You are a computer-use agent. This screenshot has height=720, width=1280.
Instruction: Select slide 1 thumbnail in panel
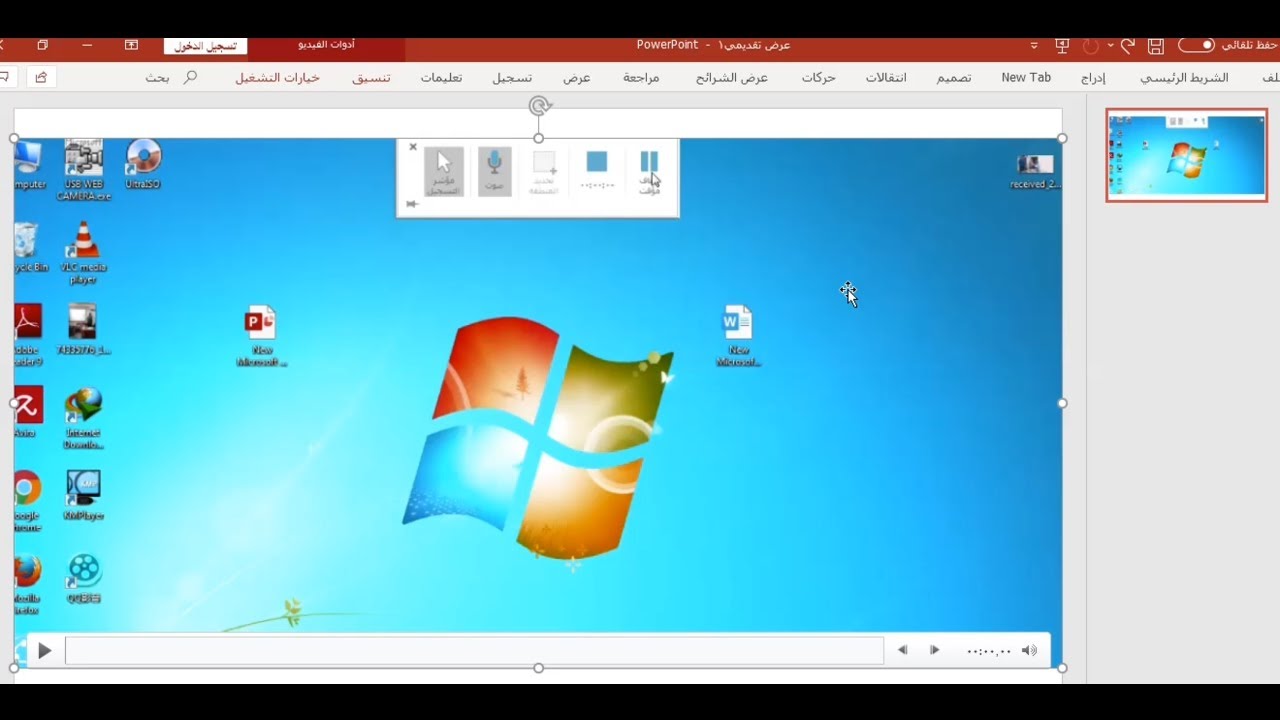point(1186,156)
